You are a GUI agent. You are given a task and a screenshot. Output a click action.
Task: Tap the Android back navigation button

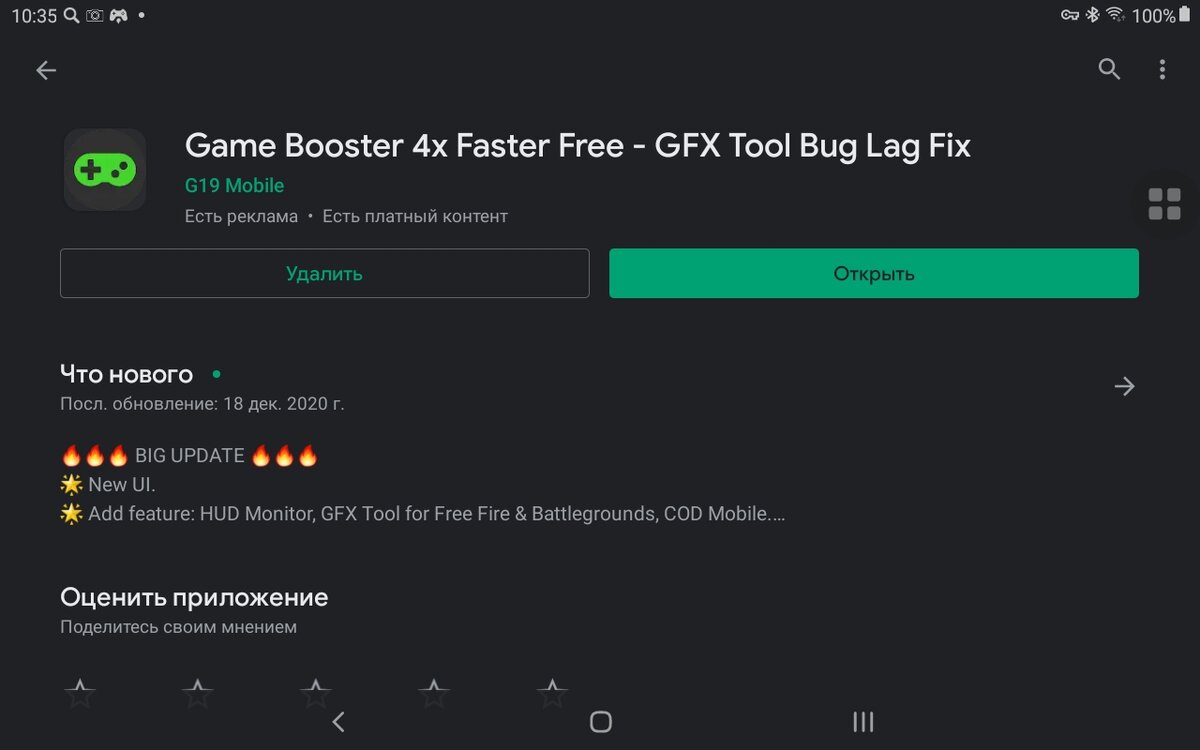coord(338,722)
